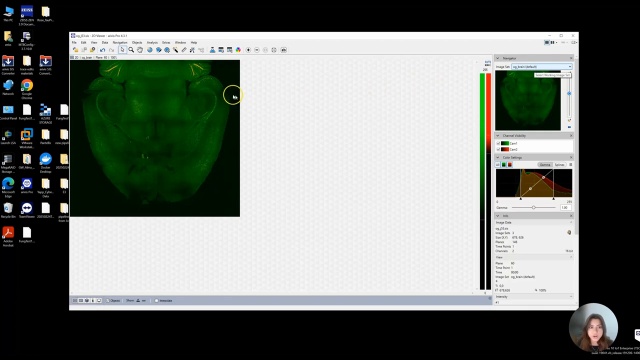Viewport: 640px width, 360px height.
Task: Collapse the Image Data section arrow
Action: tap(571, 222)
